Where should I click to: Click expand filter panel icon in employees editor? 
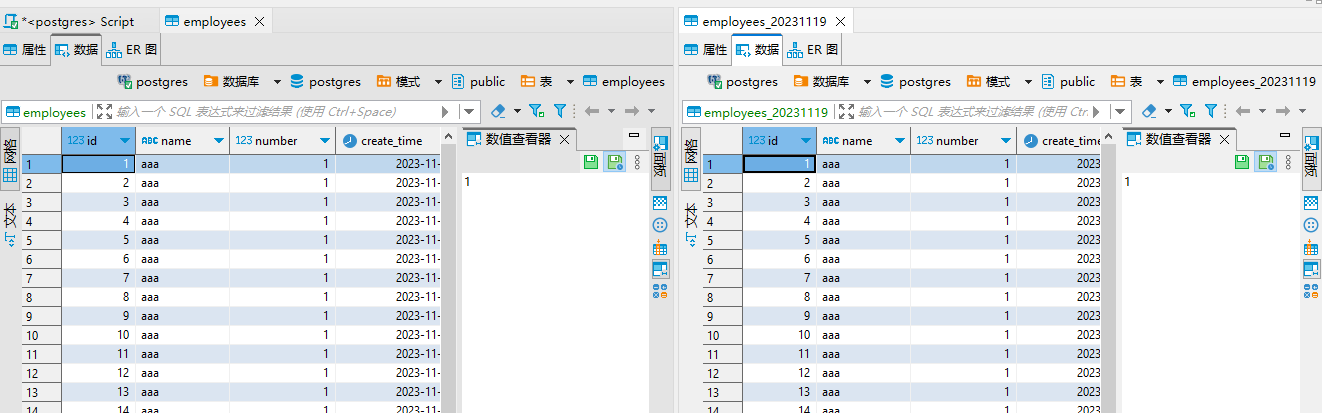point(104,112)
